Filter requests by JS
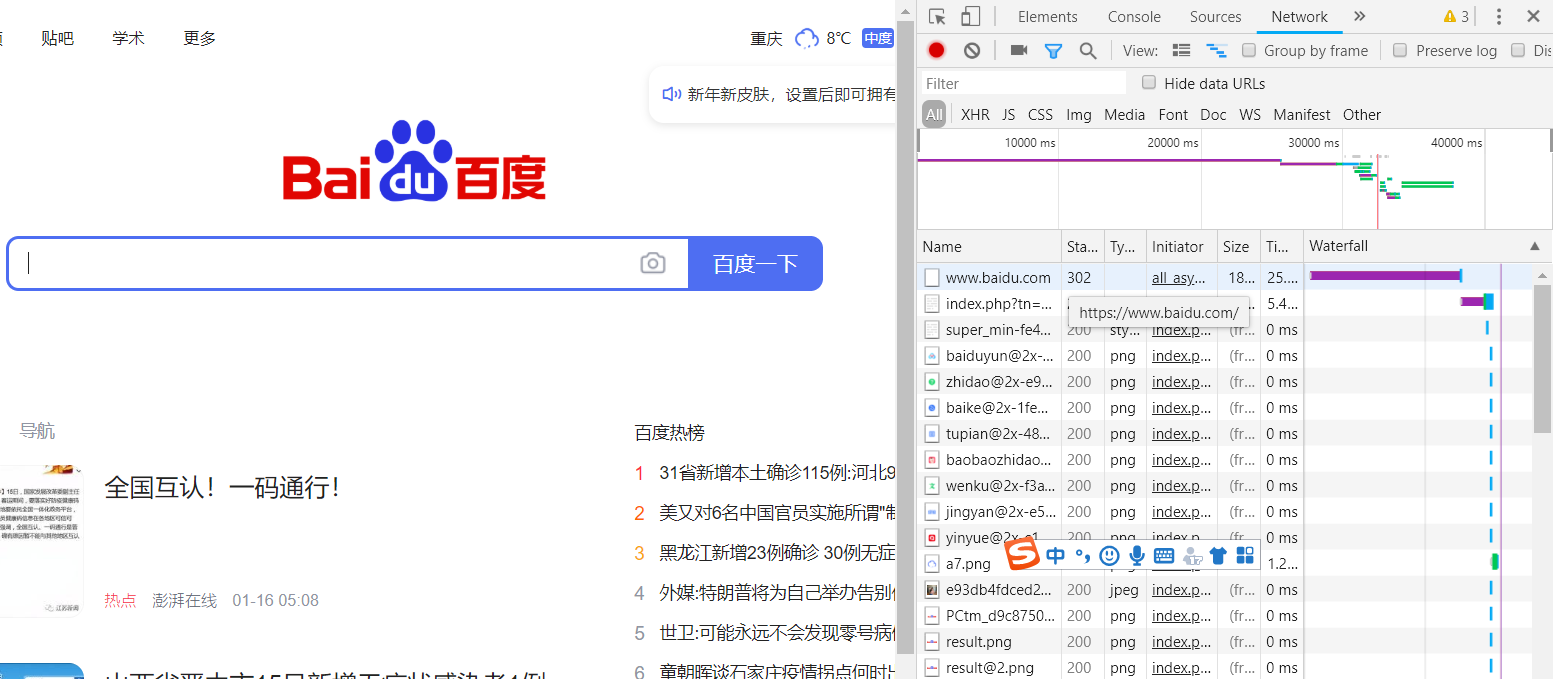This screenshot has height=679, width=1553. coord(1008,115)
